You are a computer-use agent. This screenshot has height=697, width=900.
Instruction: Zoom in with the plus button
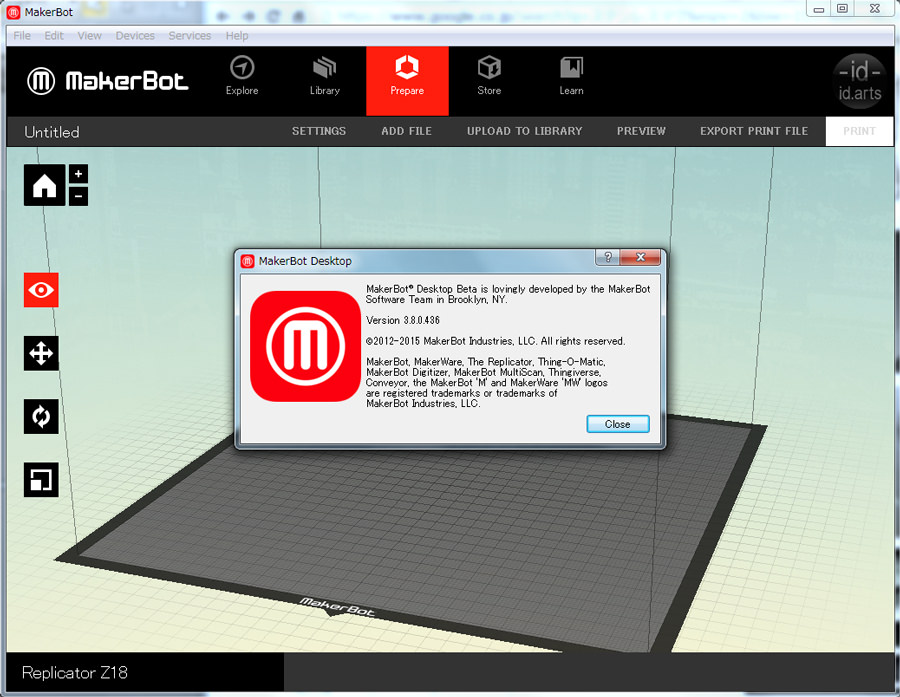(79, 174)
